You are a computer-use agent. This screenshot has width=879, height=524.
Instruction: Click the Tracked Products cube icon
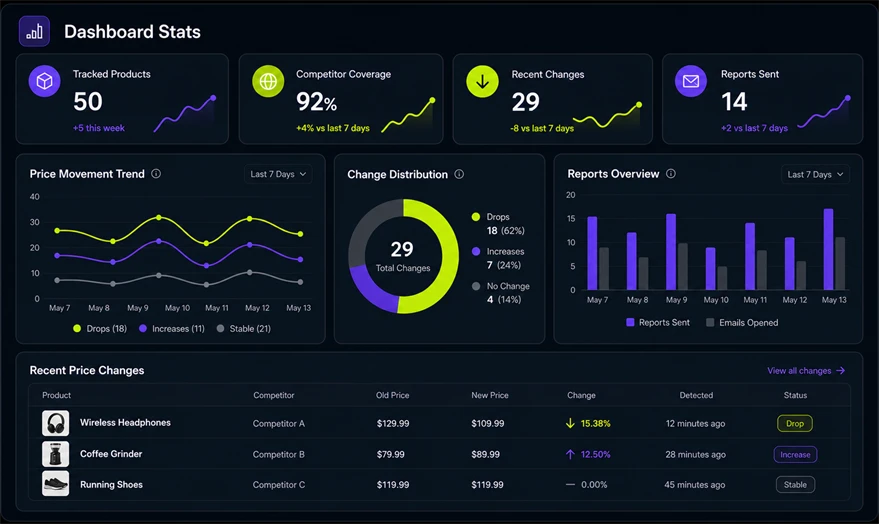click(45, 81)
